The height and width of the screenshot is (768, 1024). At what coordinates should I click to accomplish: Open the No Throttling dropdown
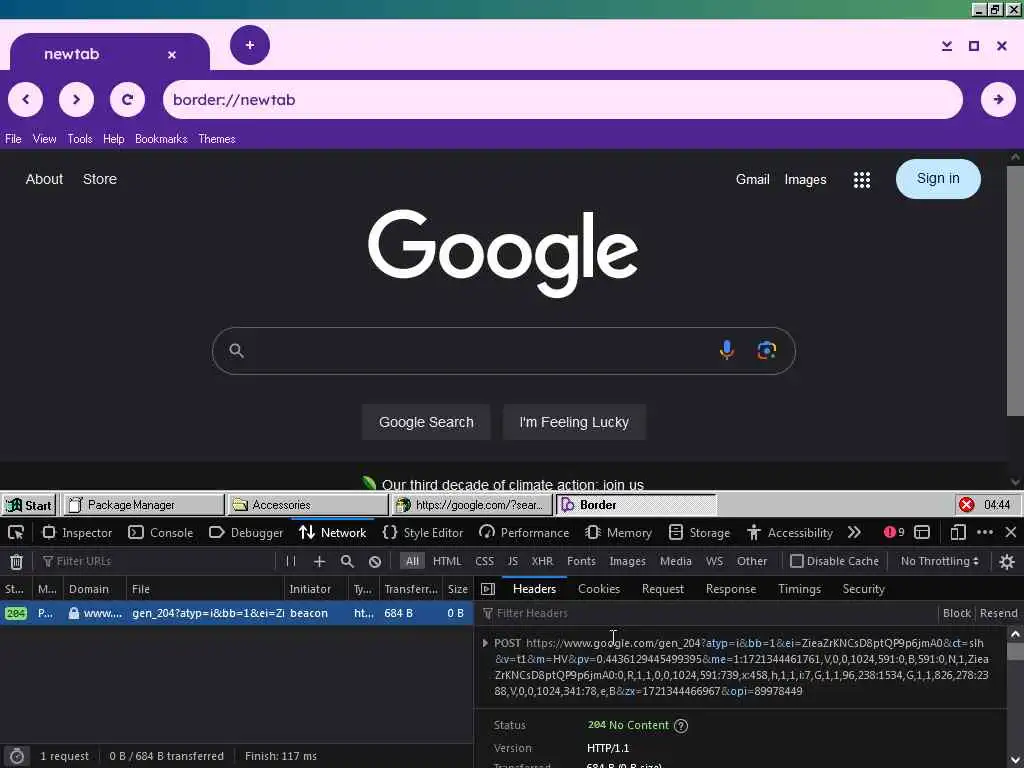point(939,561)
